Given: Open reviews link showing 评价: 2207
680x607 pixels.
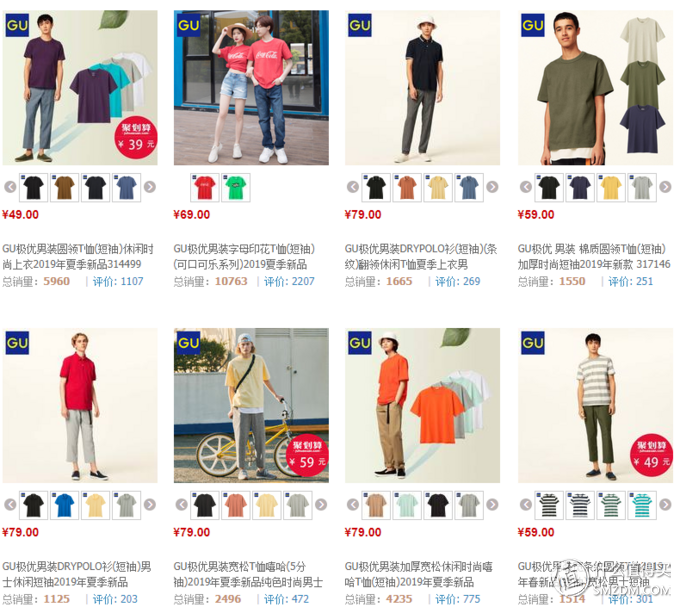Looking at the screenshot, I should (289, 281).
